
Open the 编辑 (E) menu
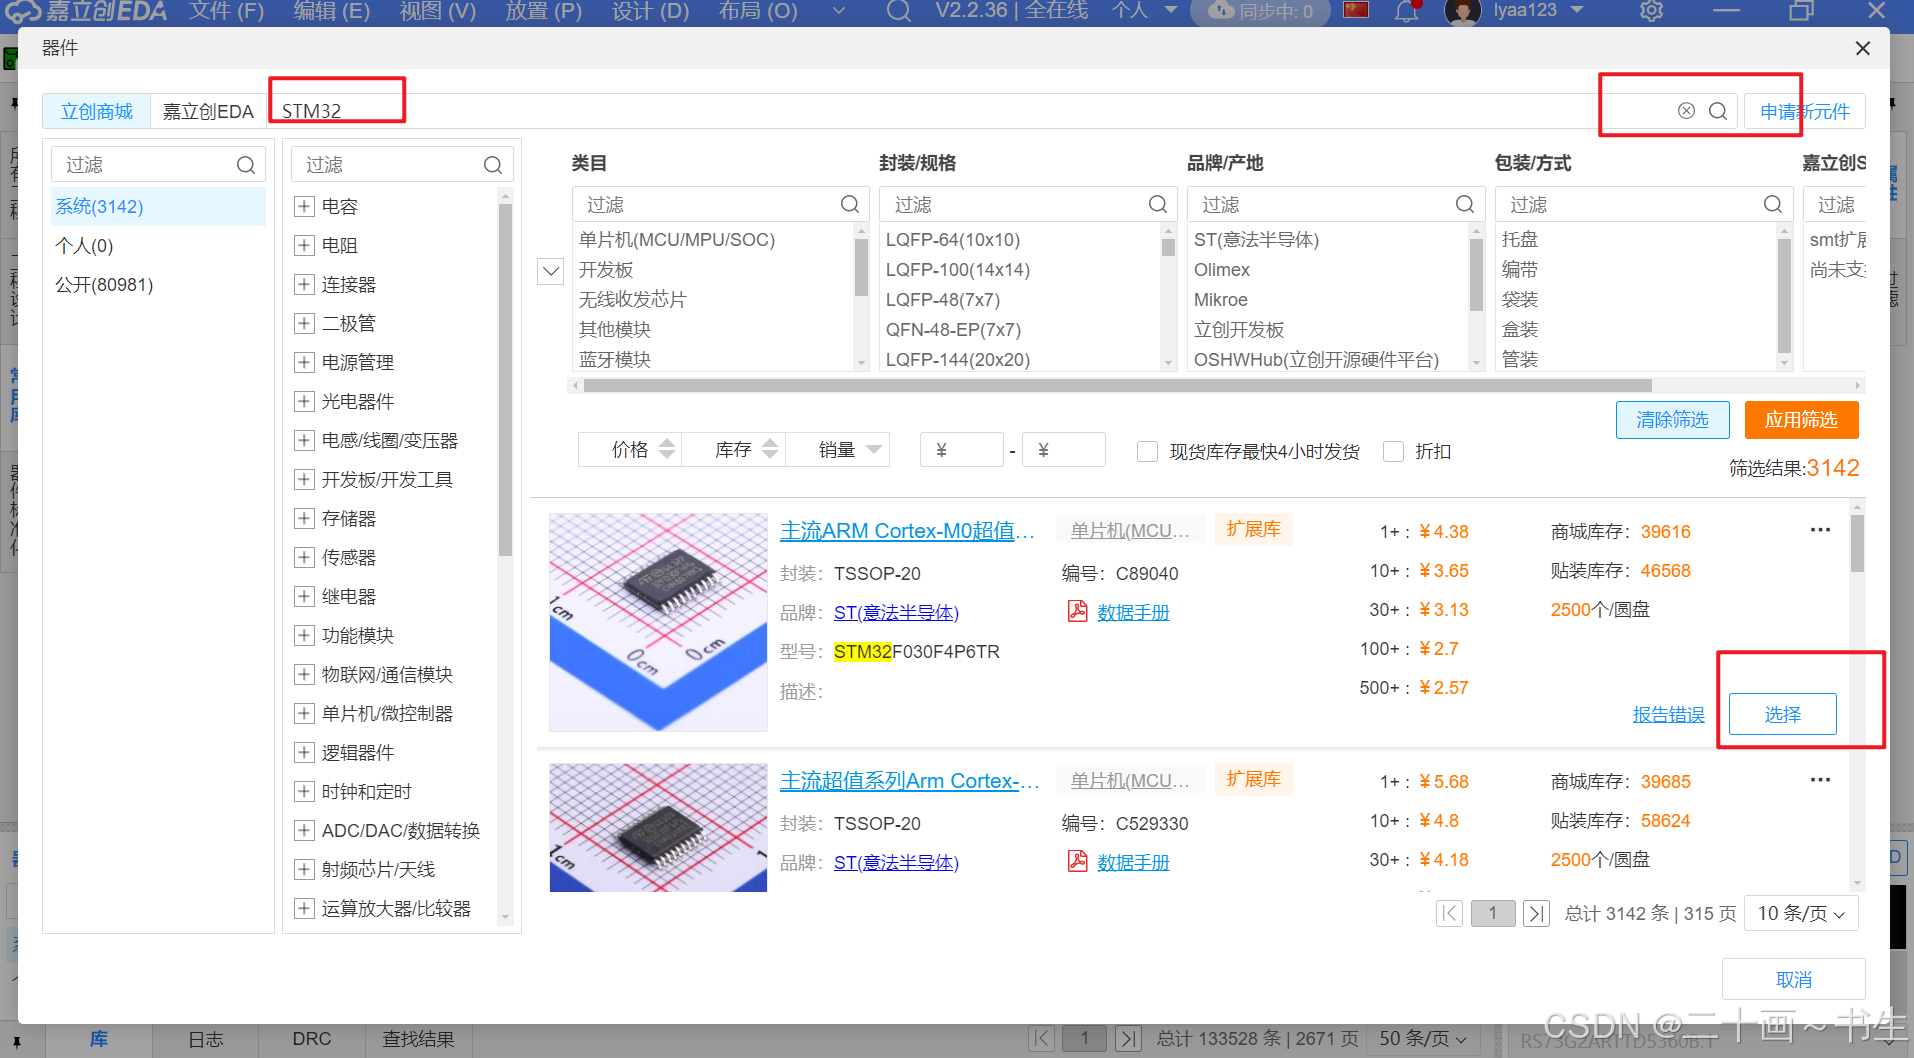pyautogui.click(x=331, y=11)
